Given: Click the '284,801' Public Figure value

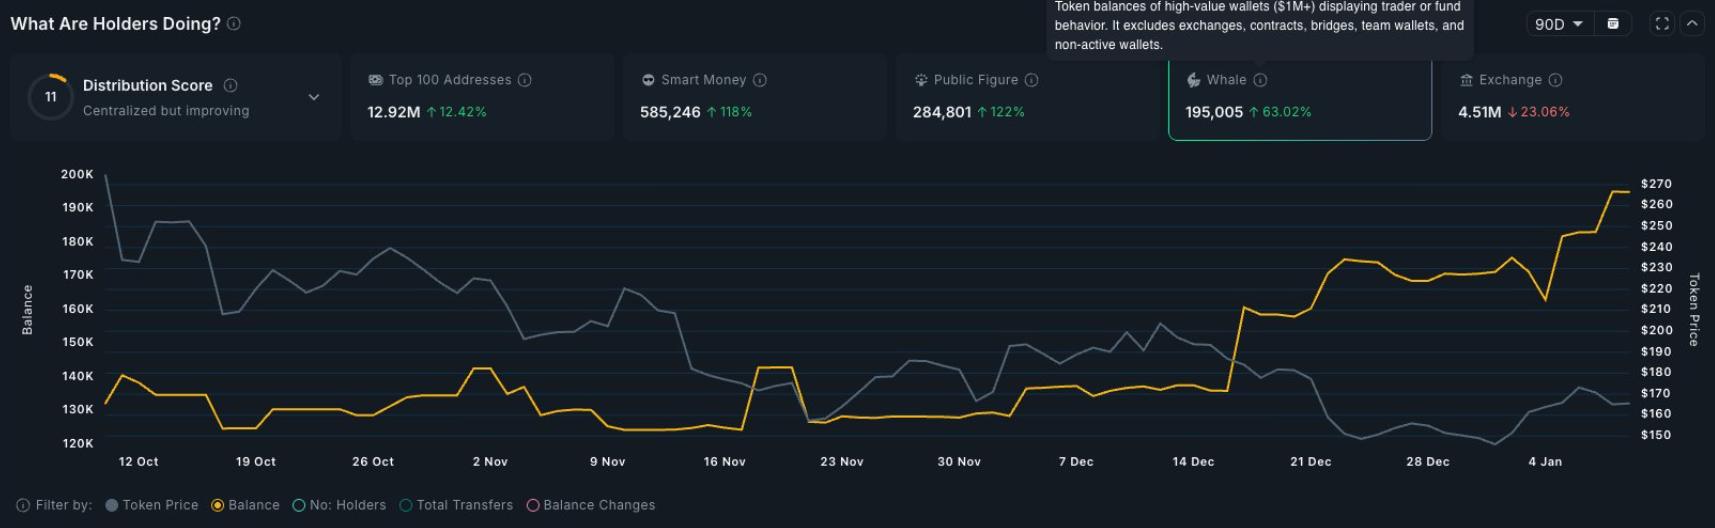Looking at the screenshot, I should point(942,112).
